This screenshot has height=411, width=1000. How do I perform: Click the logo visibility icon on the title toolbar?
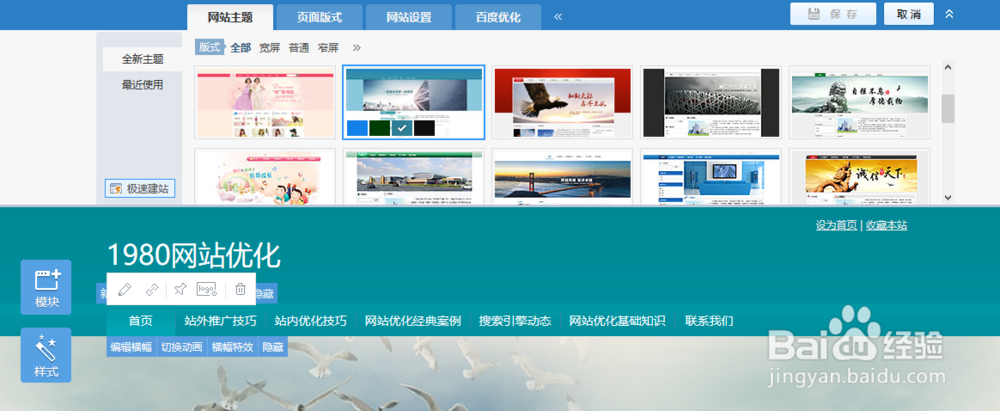click(207, 289)
